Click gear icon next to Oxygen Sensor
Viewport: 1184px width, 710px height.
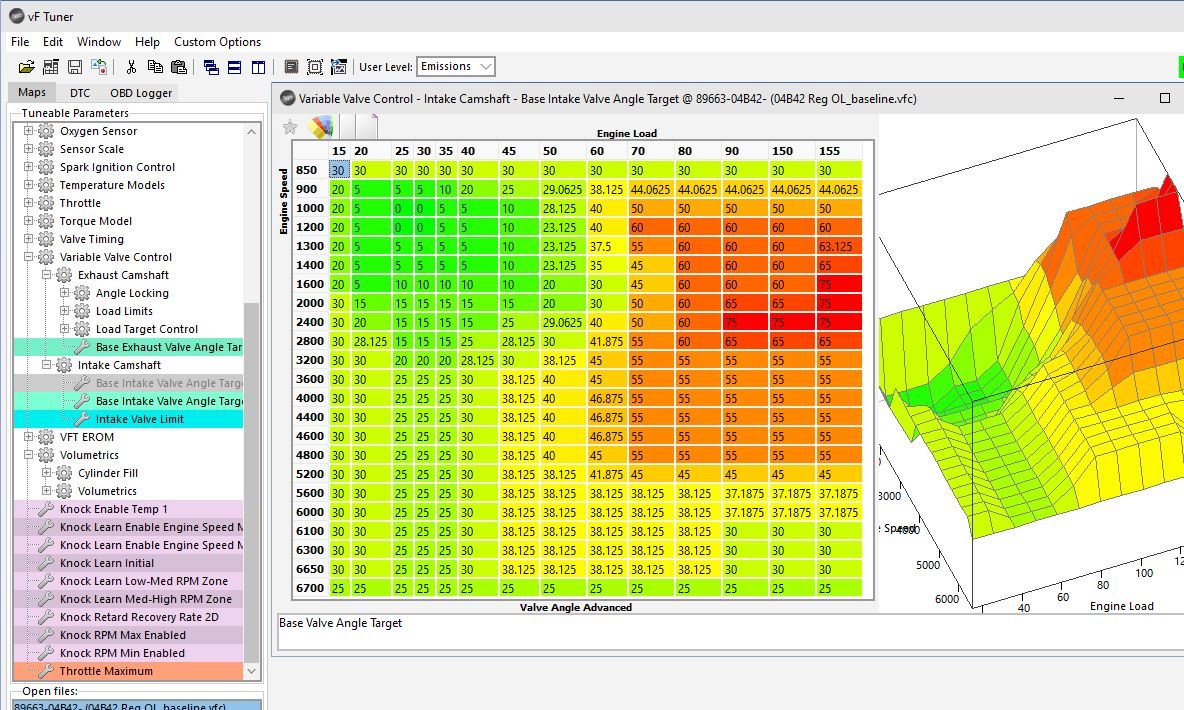pos(46,131)
